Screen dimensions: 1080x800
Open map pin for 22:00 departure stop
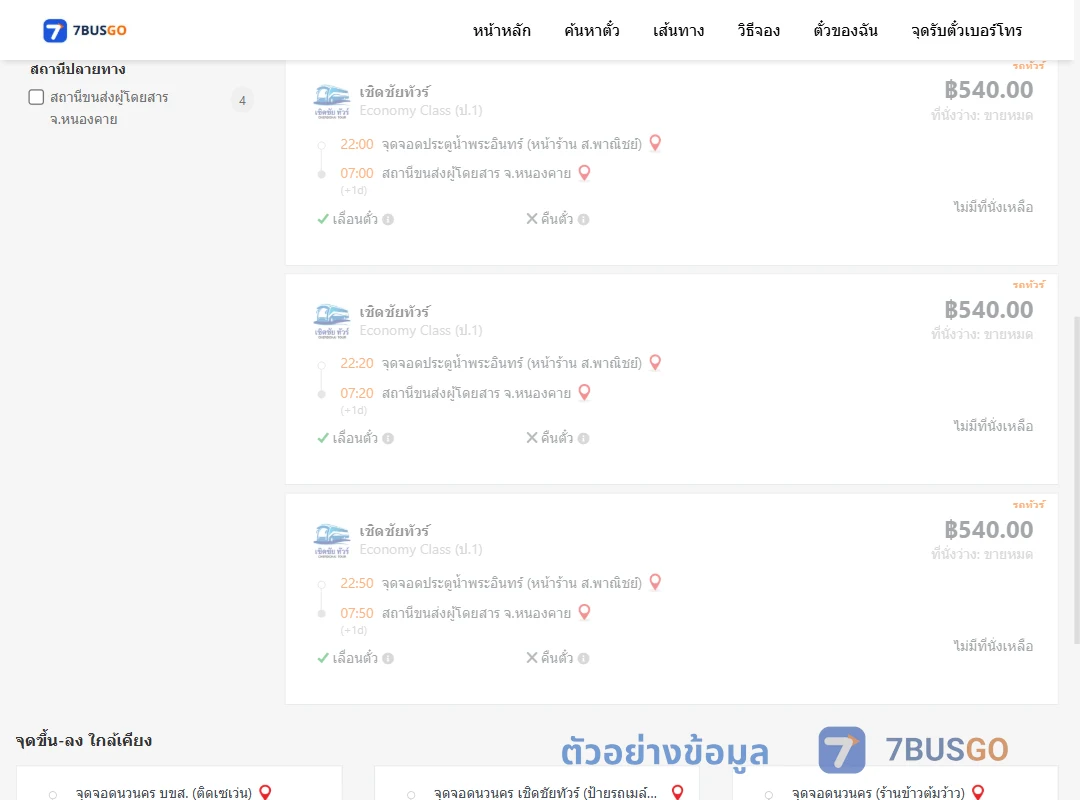[x=655, y=143]
